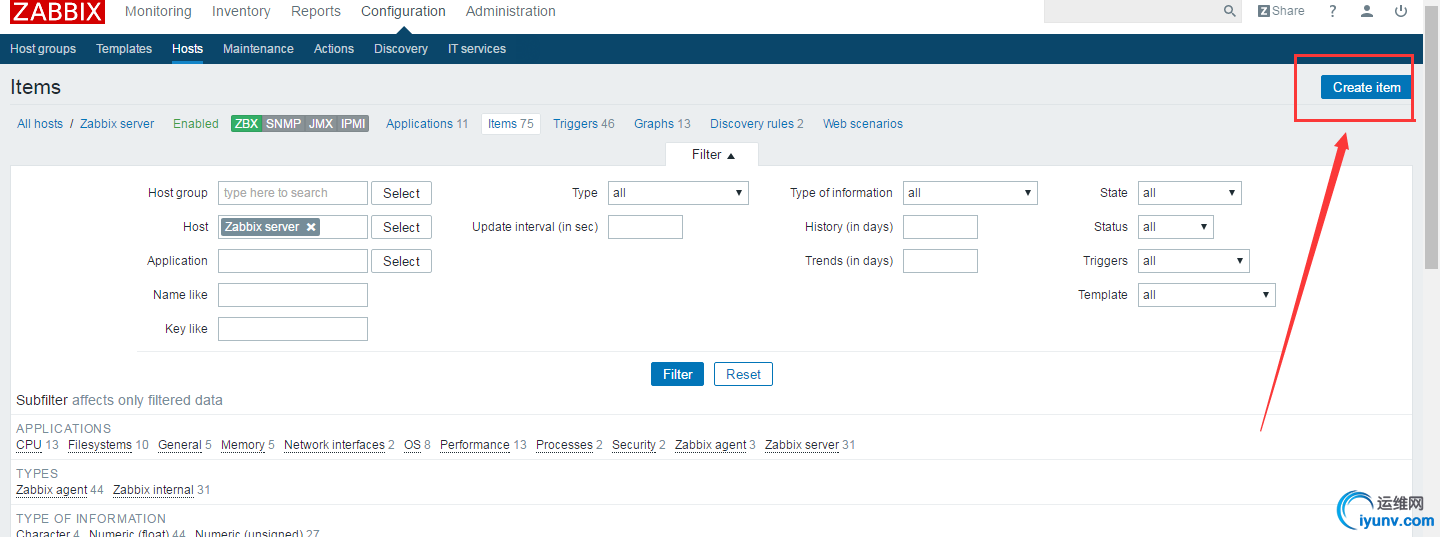Click the IPMI availability badge
The width and height of the screenshot is (1440, 537).
[353, 124]
